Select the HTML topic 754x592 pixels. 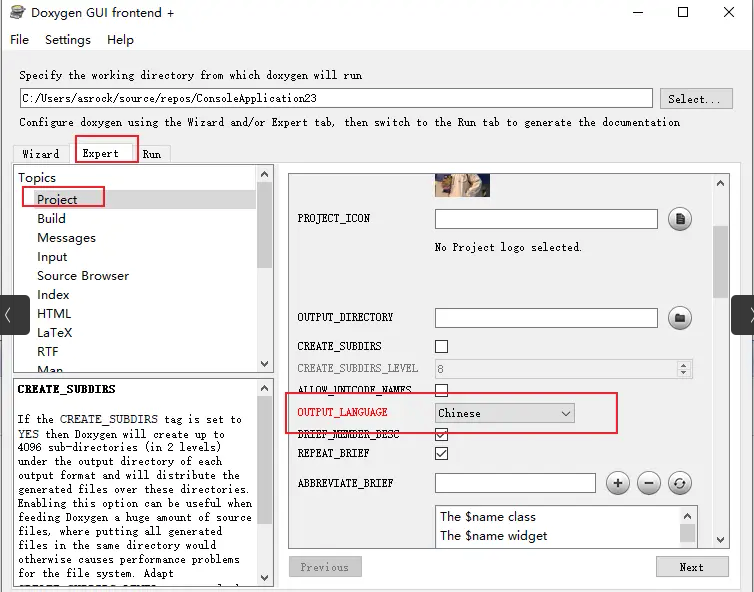54,314
